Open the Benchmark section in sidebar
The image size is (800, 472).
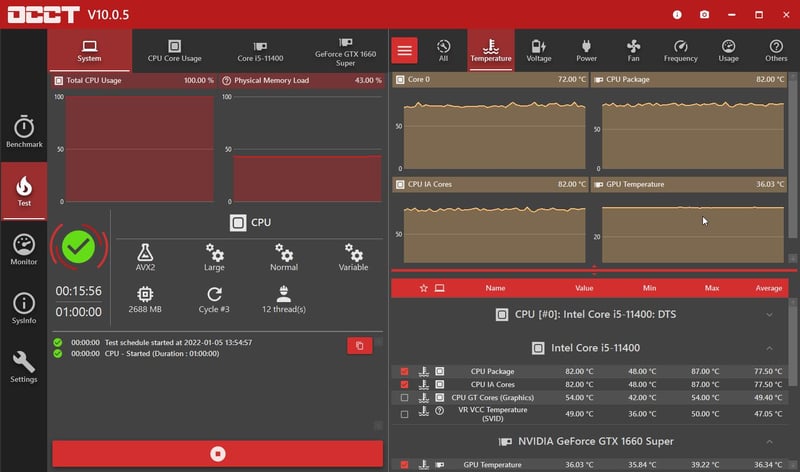(x=24, y=131)
